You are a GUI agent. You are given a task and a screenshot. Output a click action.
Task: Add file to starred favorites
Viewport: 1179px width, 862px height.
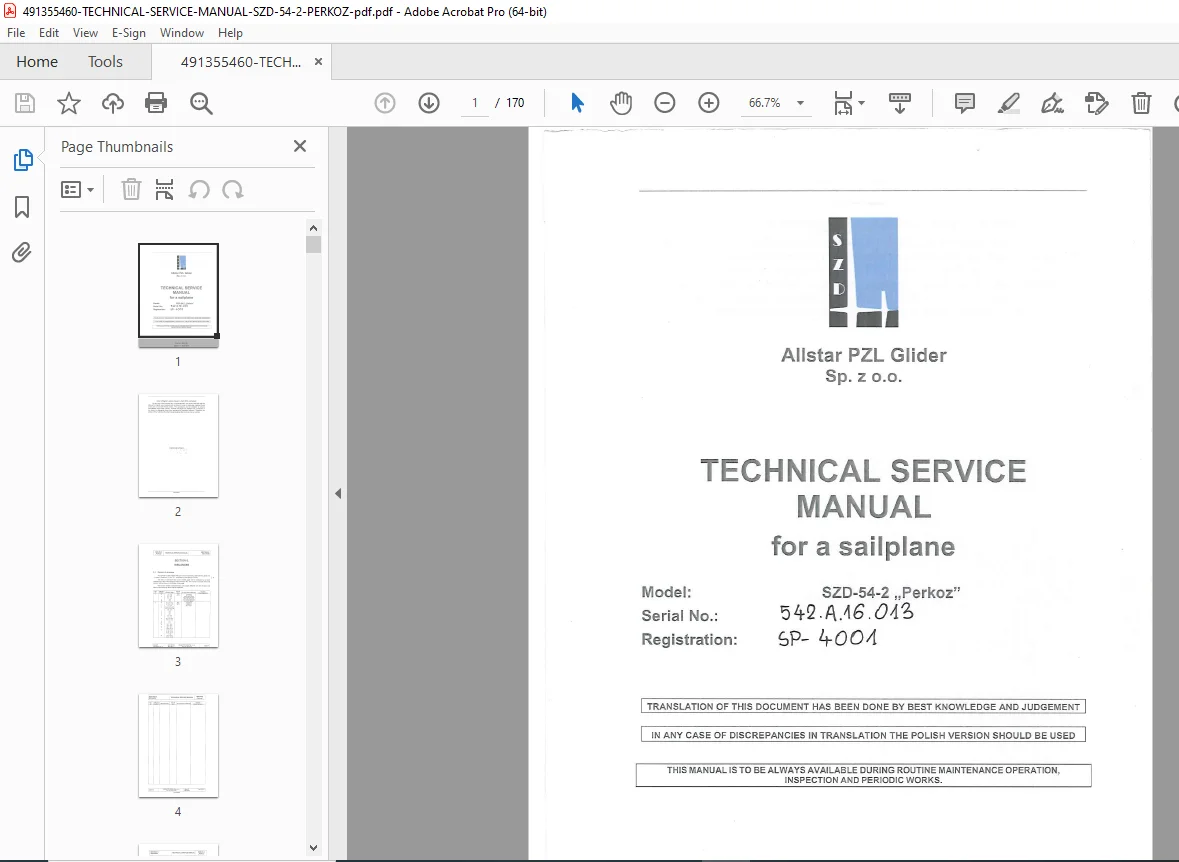point(68,103)
